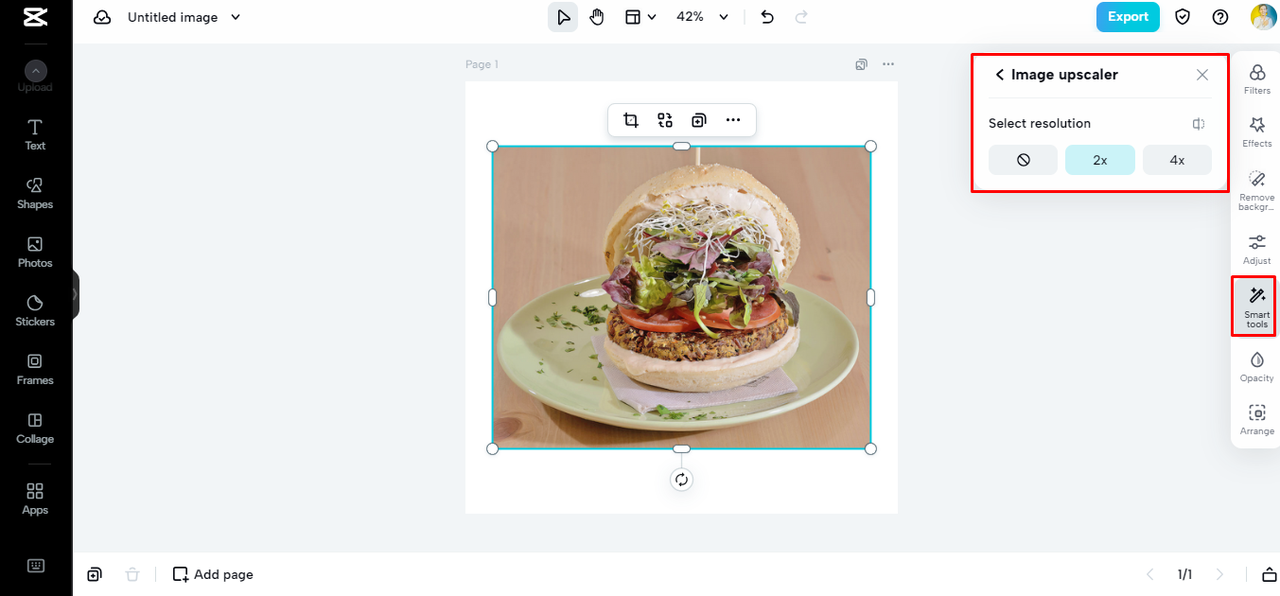Open the Smart tools tab
The image size is (1280, 596).
pyautogui.click(x=1257, y=307)
